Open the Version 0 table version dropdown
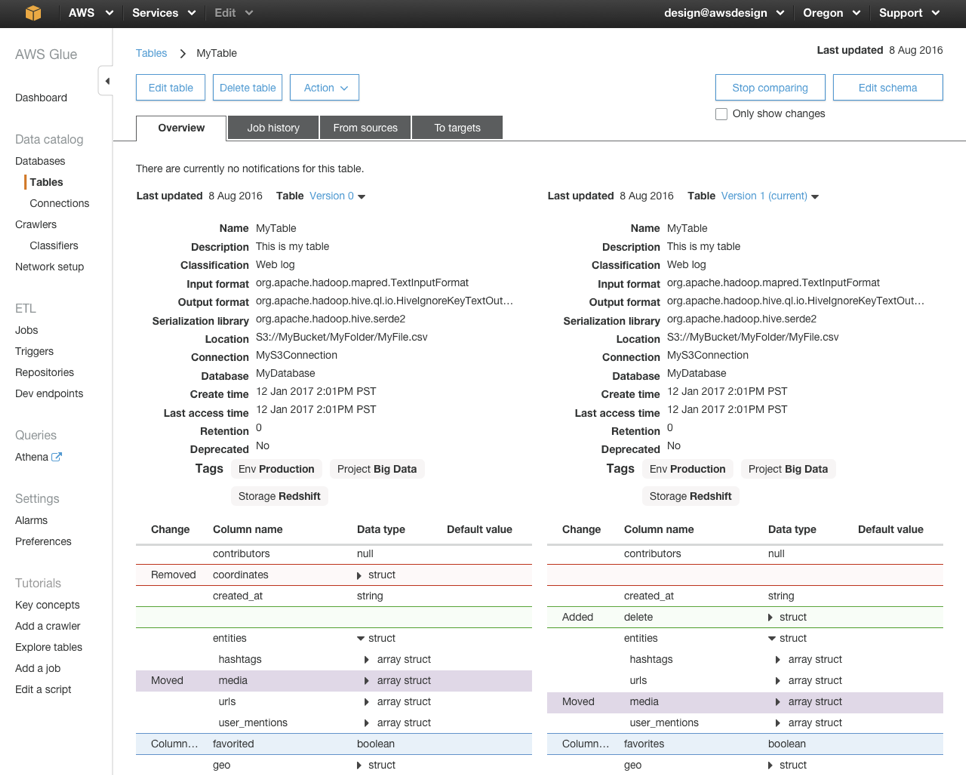The image size is (966, 775). [x=337, y=196]
